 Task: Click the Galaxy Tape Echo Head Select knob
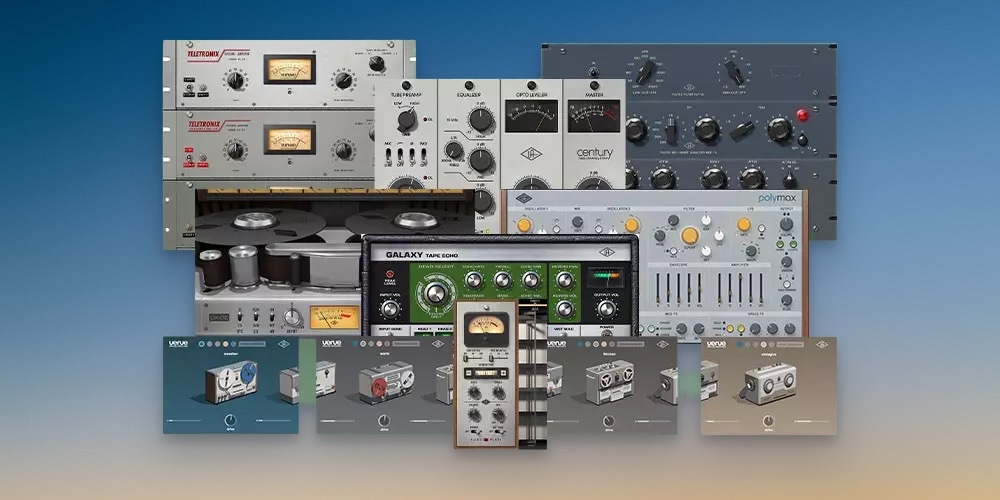click(x=437, y=294)
